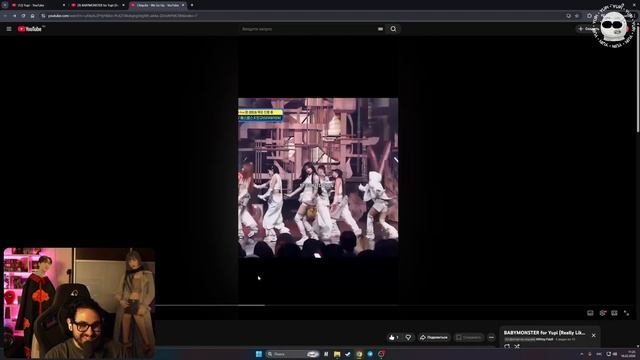Close the BABYMONSTER for Yupi playlist panel
The width and height of the screenshot is (640, 360).
[x=593, y=336]
